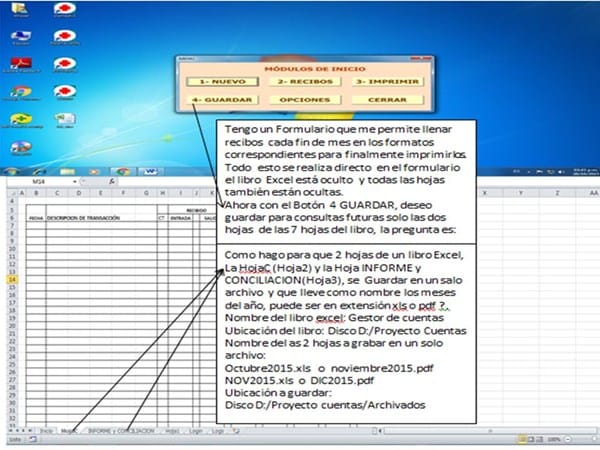600x450 pixels.
Task: Click the macro record icon in status bar
Action: click(33, 439)
